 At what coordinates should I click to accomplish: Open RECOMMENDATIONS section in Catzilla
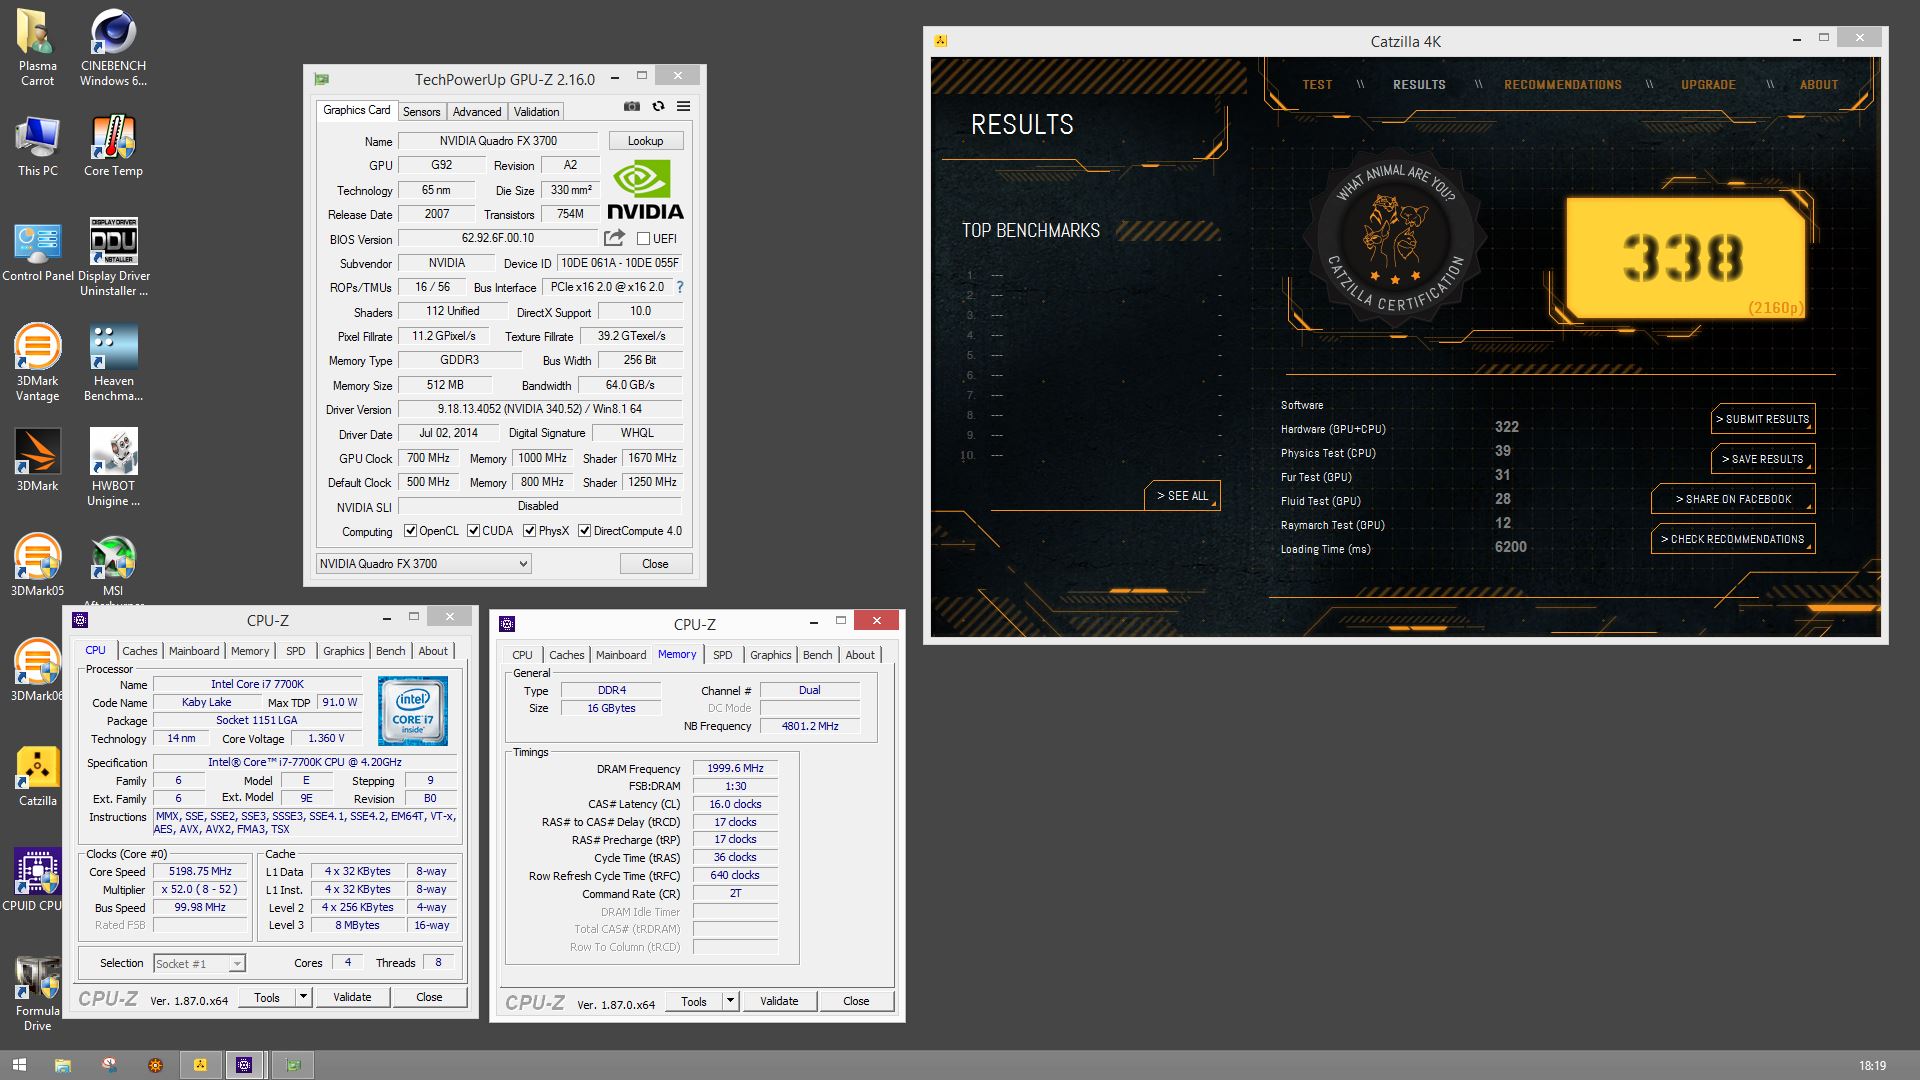coord(1563,85)
